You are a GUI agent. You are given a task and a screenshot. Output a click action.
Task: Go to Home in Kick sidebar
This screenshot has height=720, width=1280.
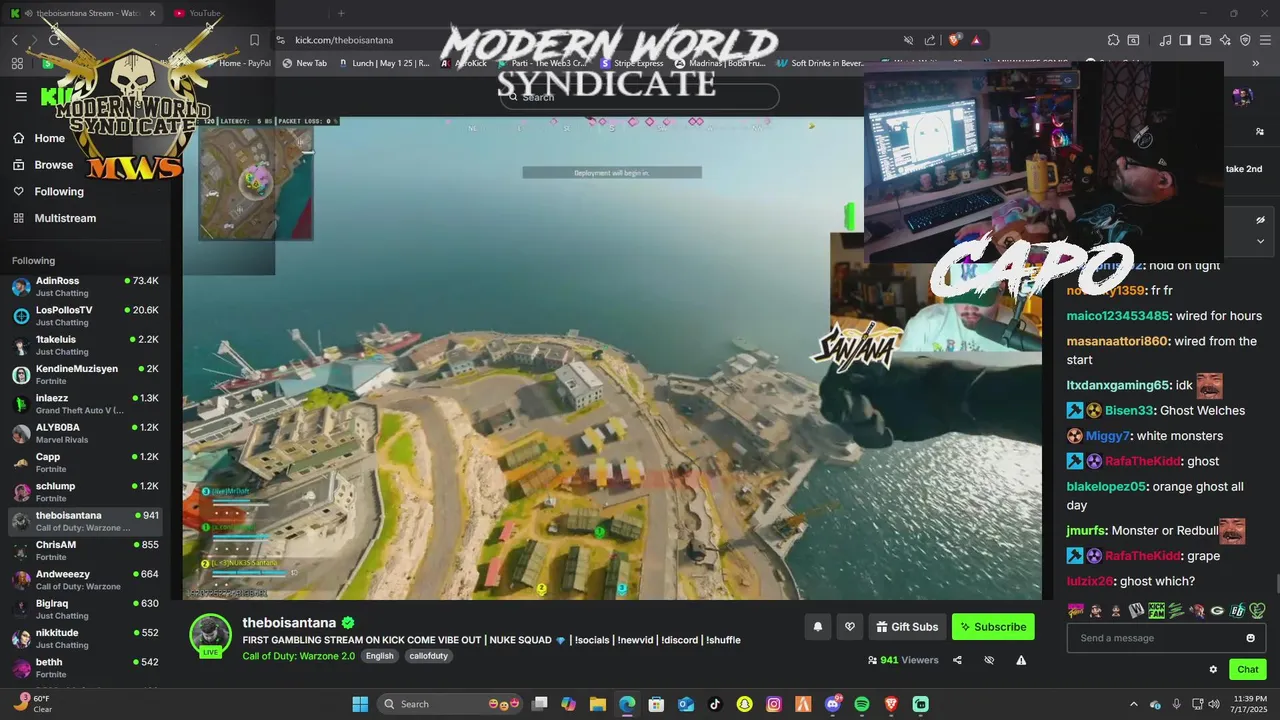[40, 139]
